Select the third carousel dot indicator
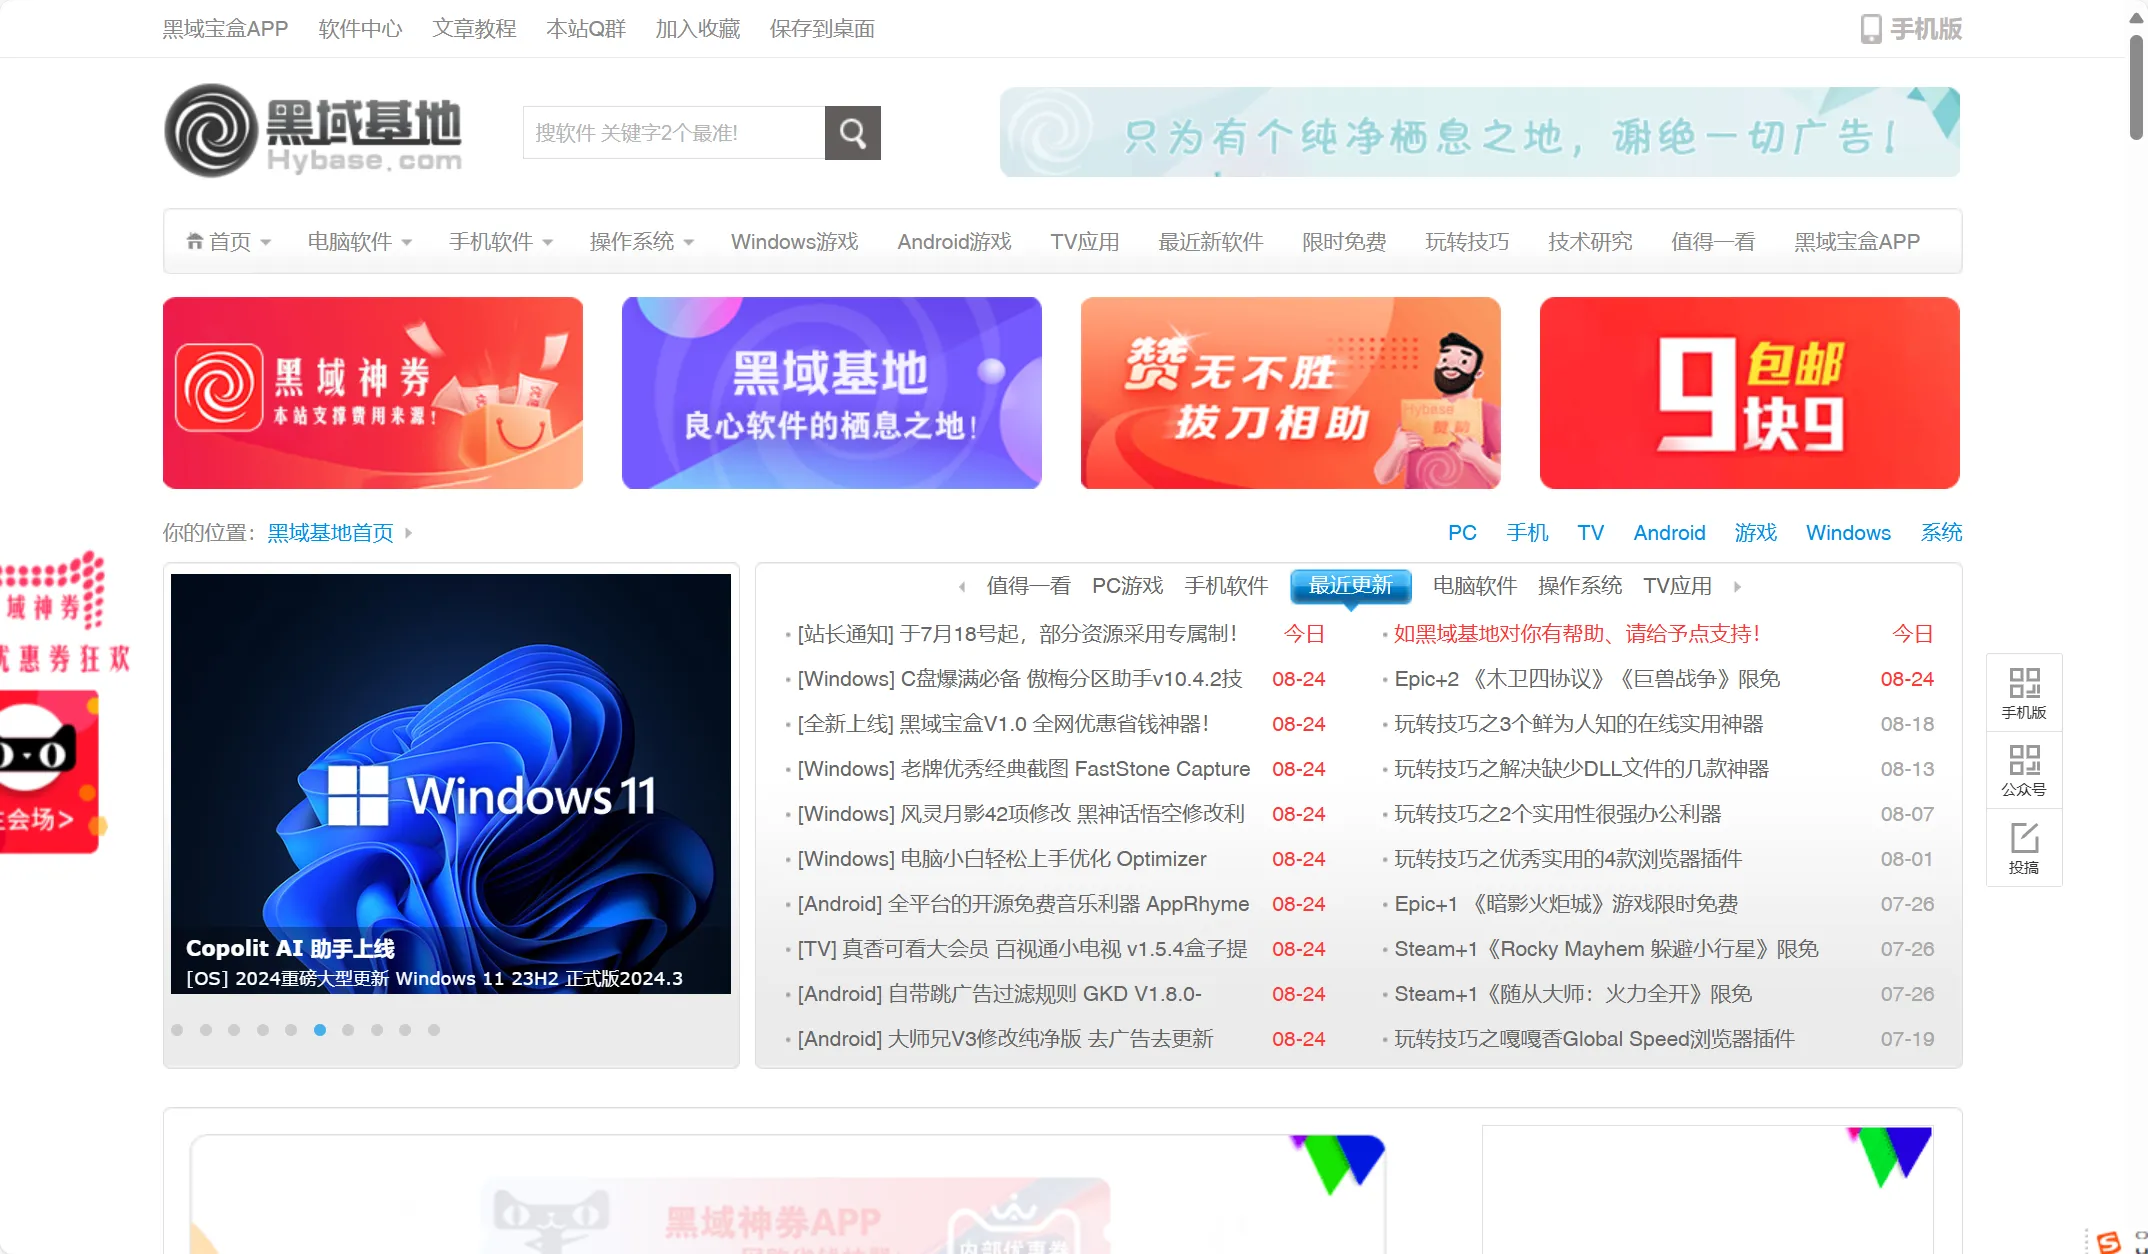The image size is (2148, 1254). coord(234,1030)
